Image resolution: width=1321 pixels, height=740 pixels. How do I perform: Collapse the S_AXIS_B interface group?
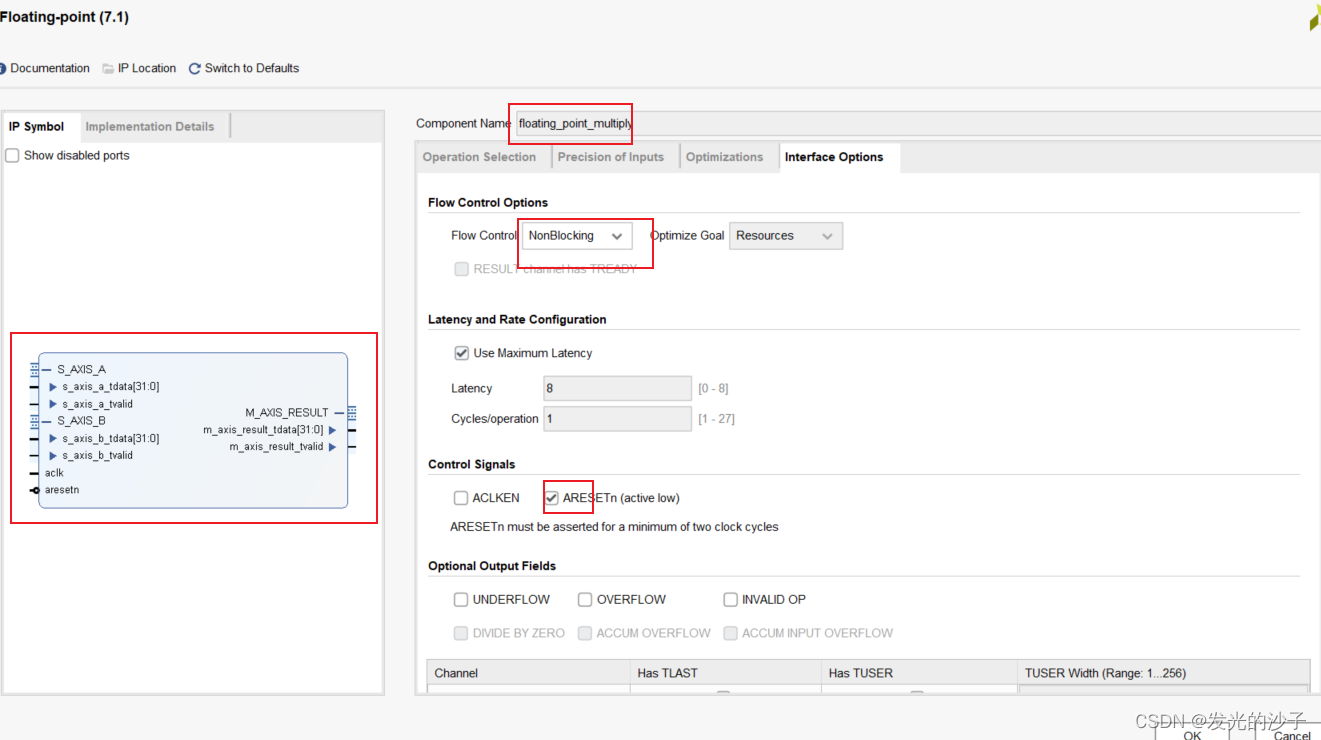click(x=47, y=421)
